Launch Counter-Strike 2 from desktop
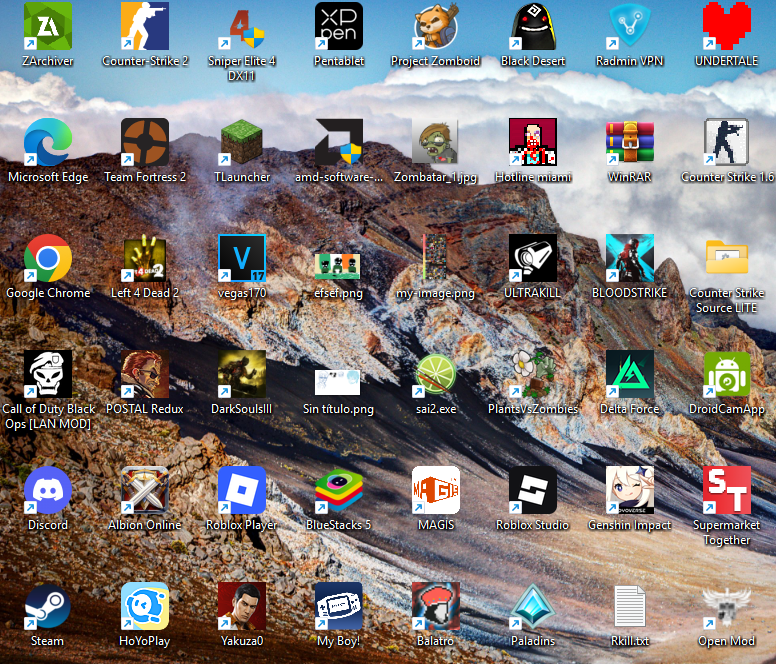The image size is (776, 664). (145, 26)
